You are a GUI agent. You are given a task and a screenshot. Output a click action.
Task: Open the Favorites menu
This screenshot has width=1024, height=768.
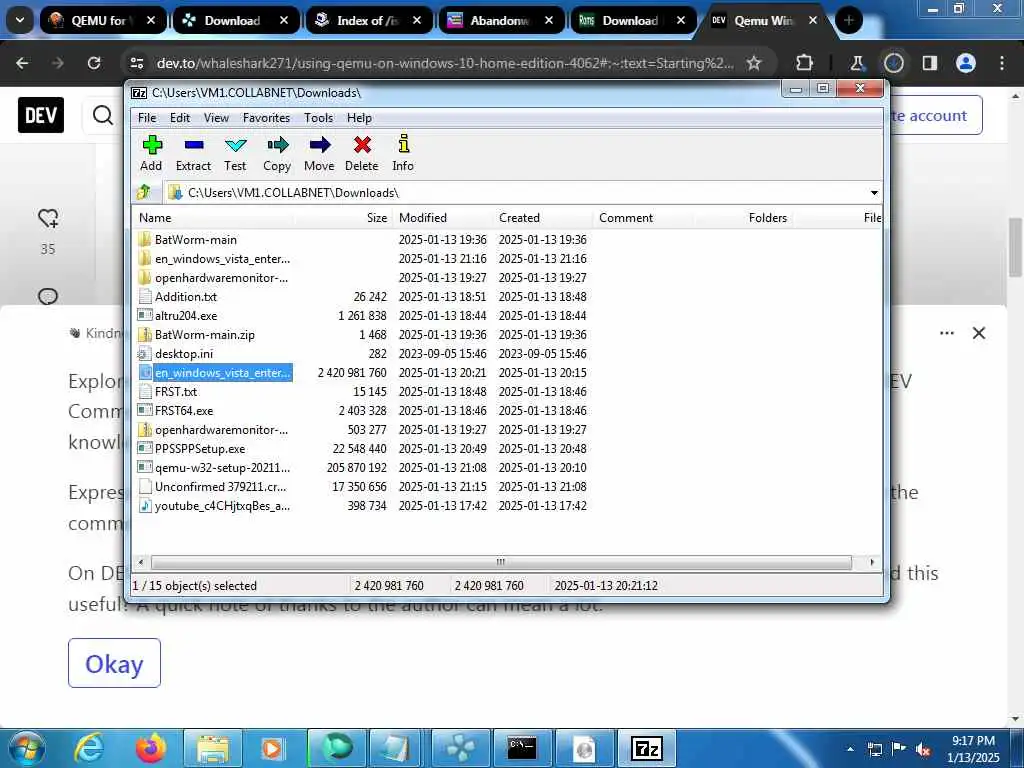click(266, 118)
